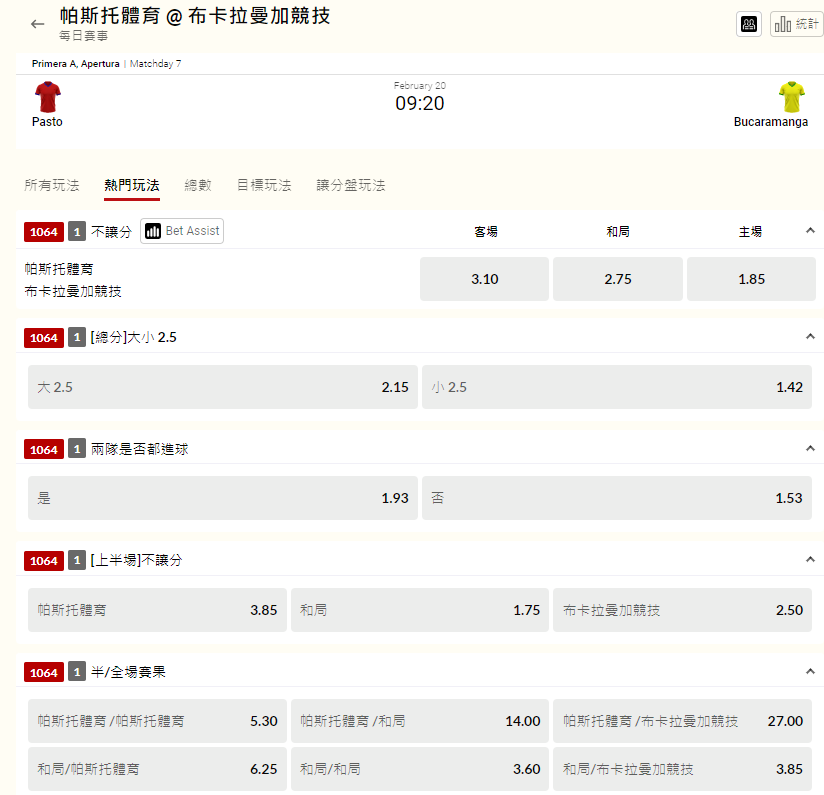
Task: Select 帕斯托體育/和局 at 14.00
Action: point(420,721)
